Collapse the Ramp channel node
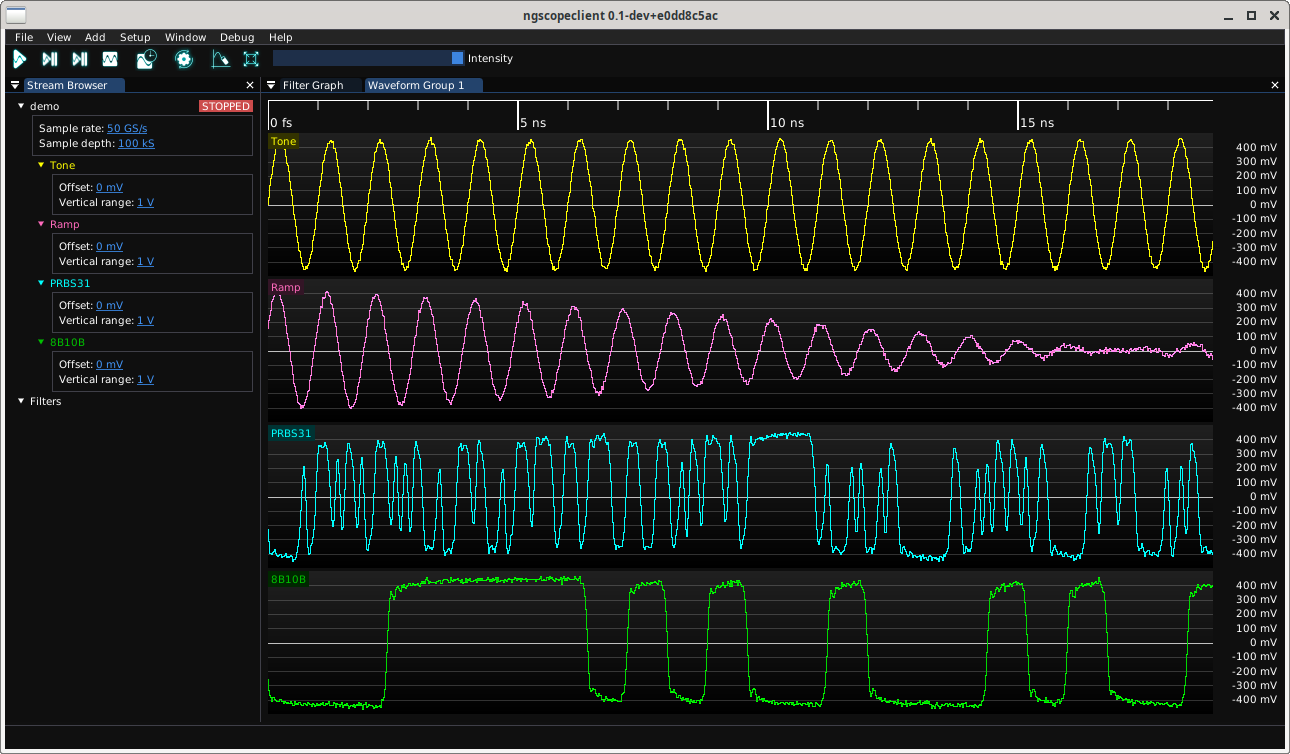The width and height of the screenshot is (1290, 754). click(x=41, y=224)
